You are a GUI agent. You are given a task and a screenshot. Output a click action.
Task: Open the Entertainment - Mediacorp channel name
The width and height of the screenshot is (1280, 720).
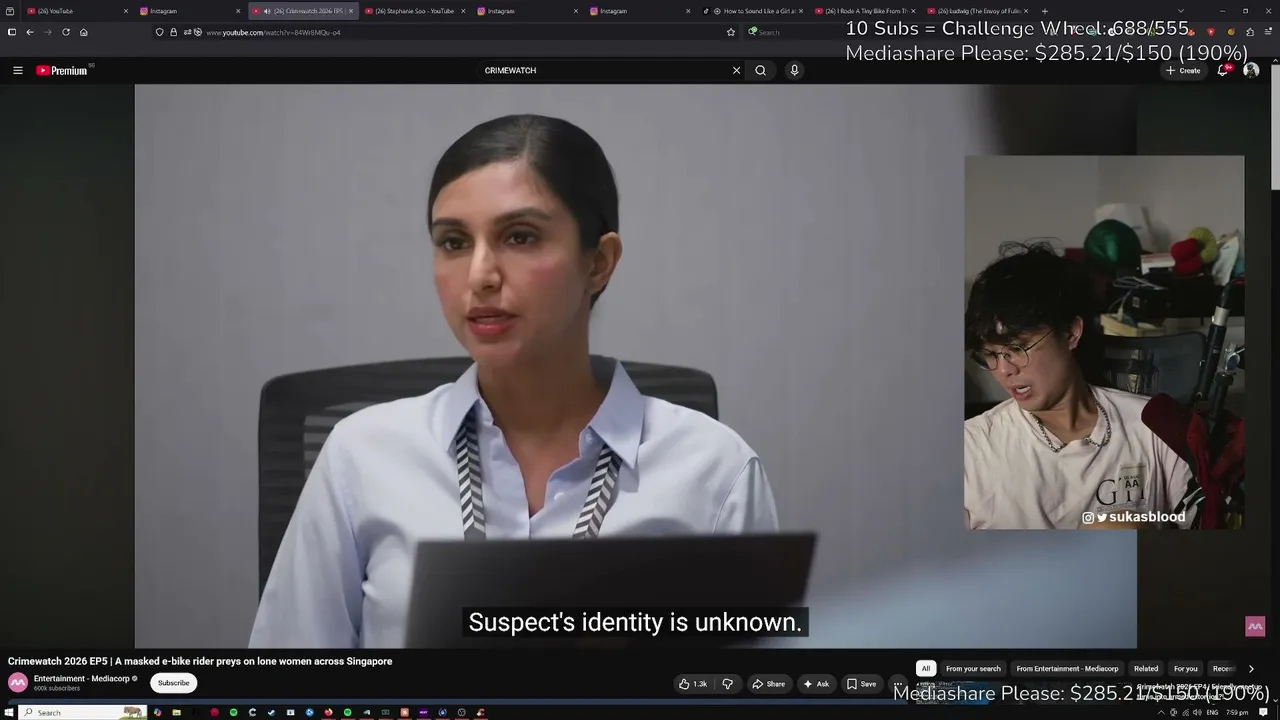pos(82,678)
